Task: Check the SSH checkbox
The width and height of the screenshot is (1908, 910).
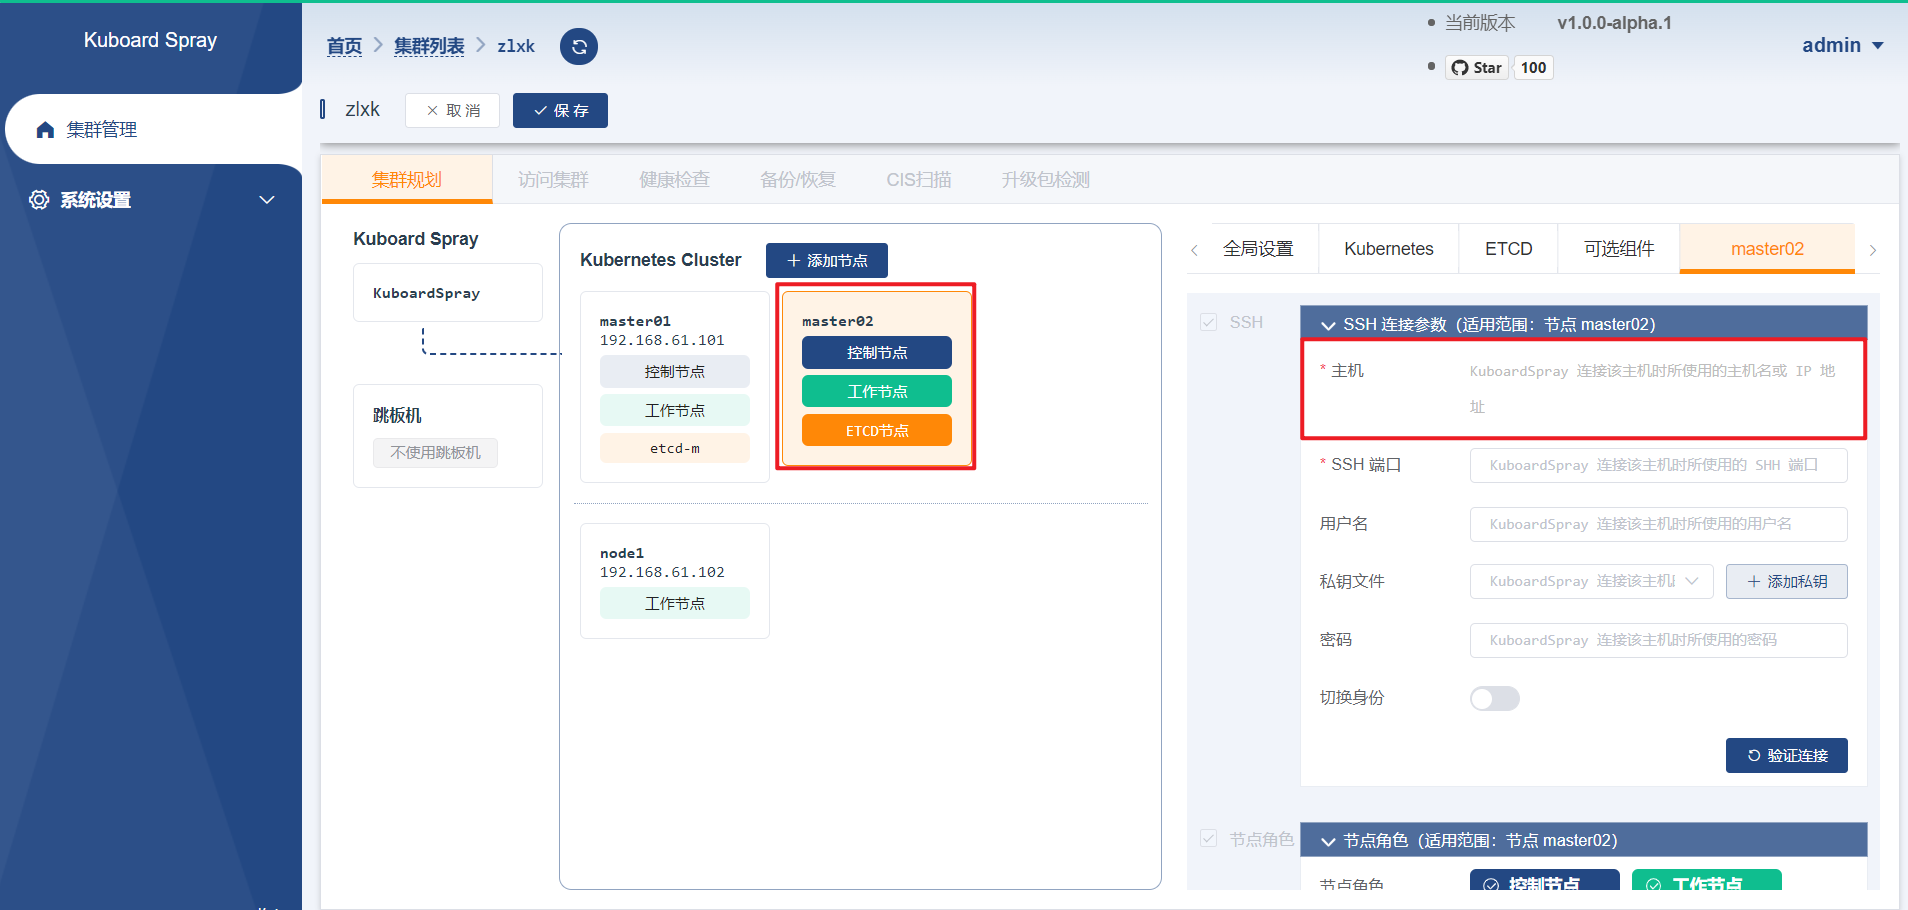Action: coord(1208,321)
